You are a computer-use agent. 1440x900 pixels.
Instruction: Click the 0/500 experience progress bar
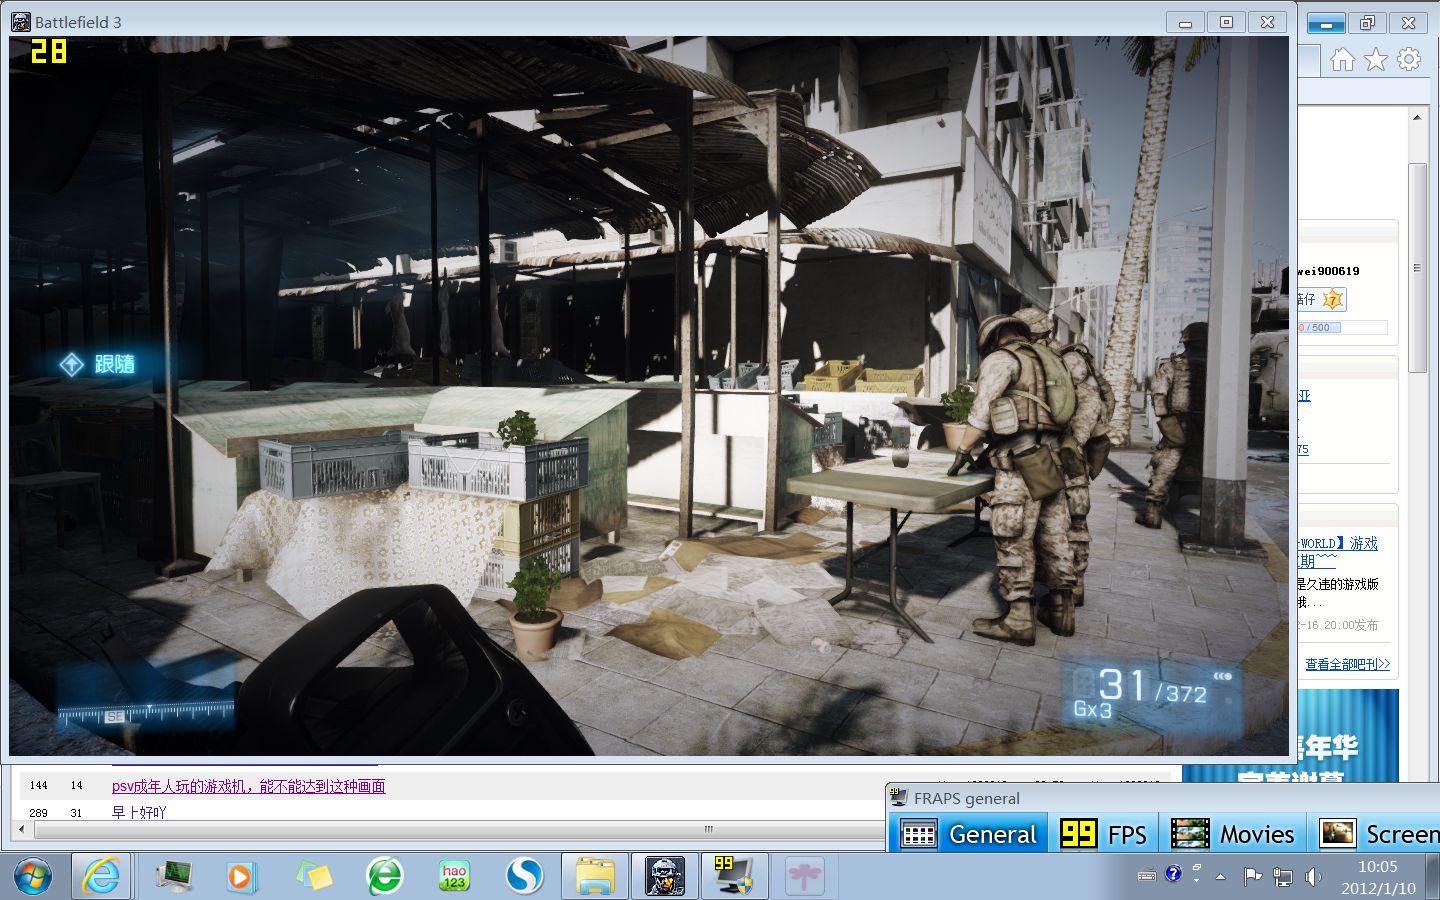(1342, 327)
